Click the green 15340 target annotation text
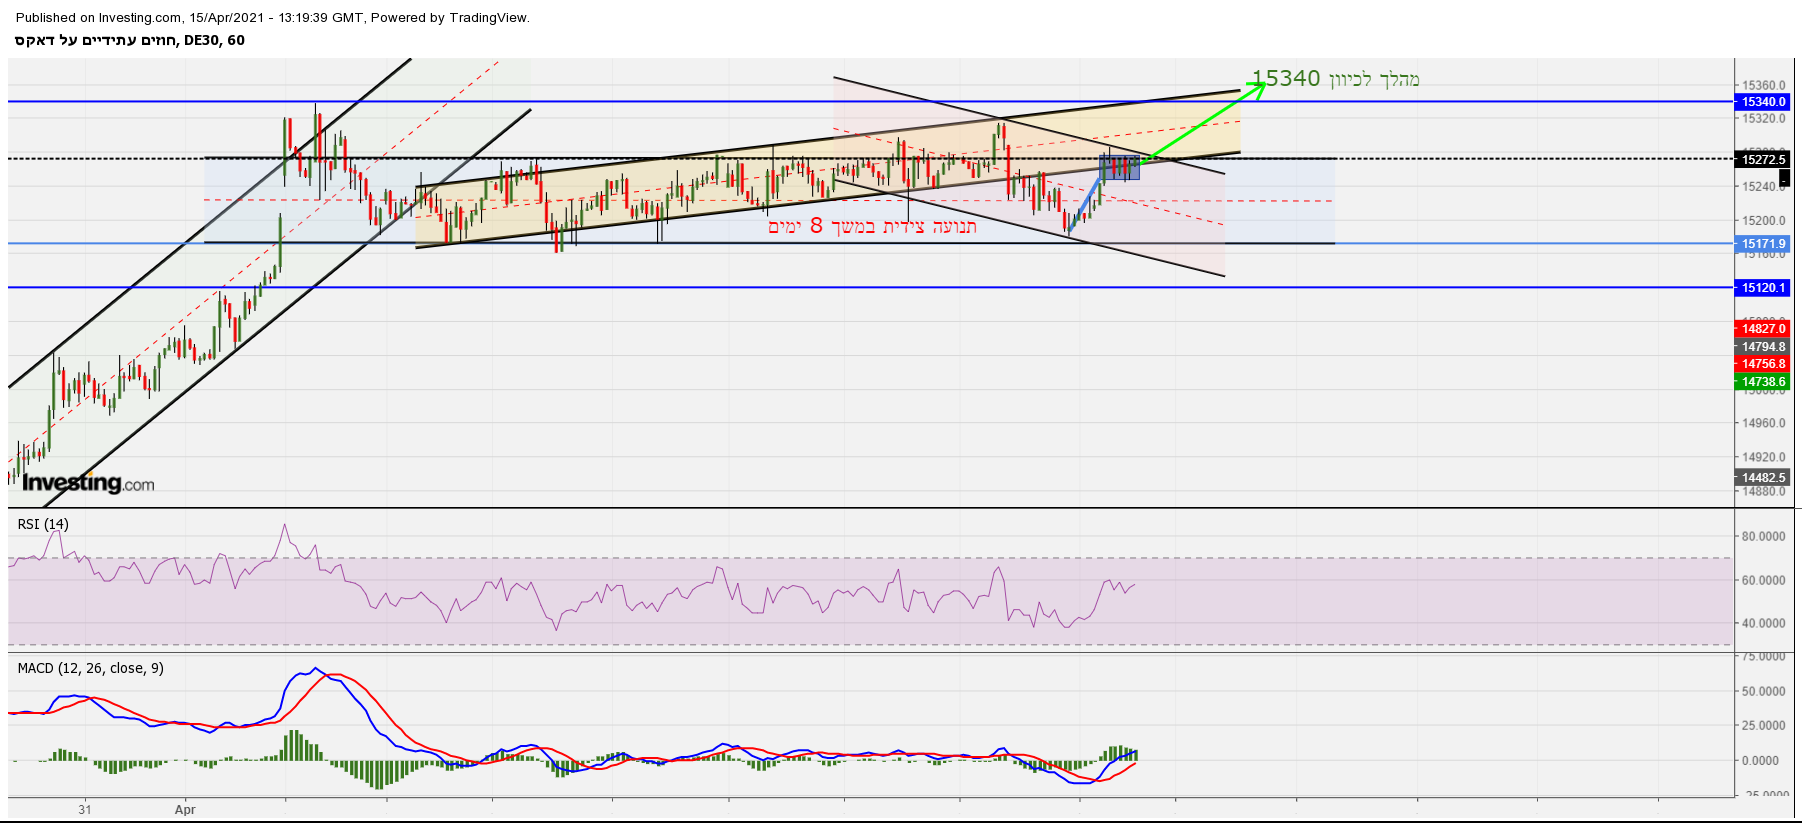Viewport: 1802px width, 823px height. tap(1335, 79)
